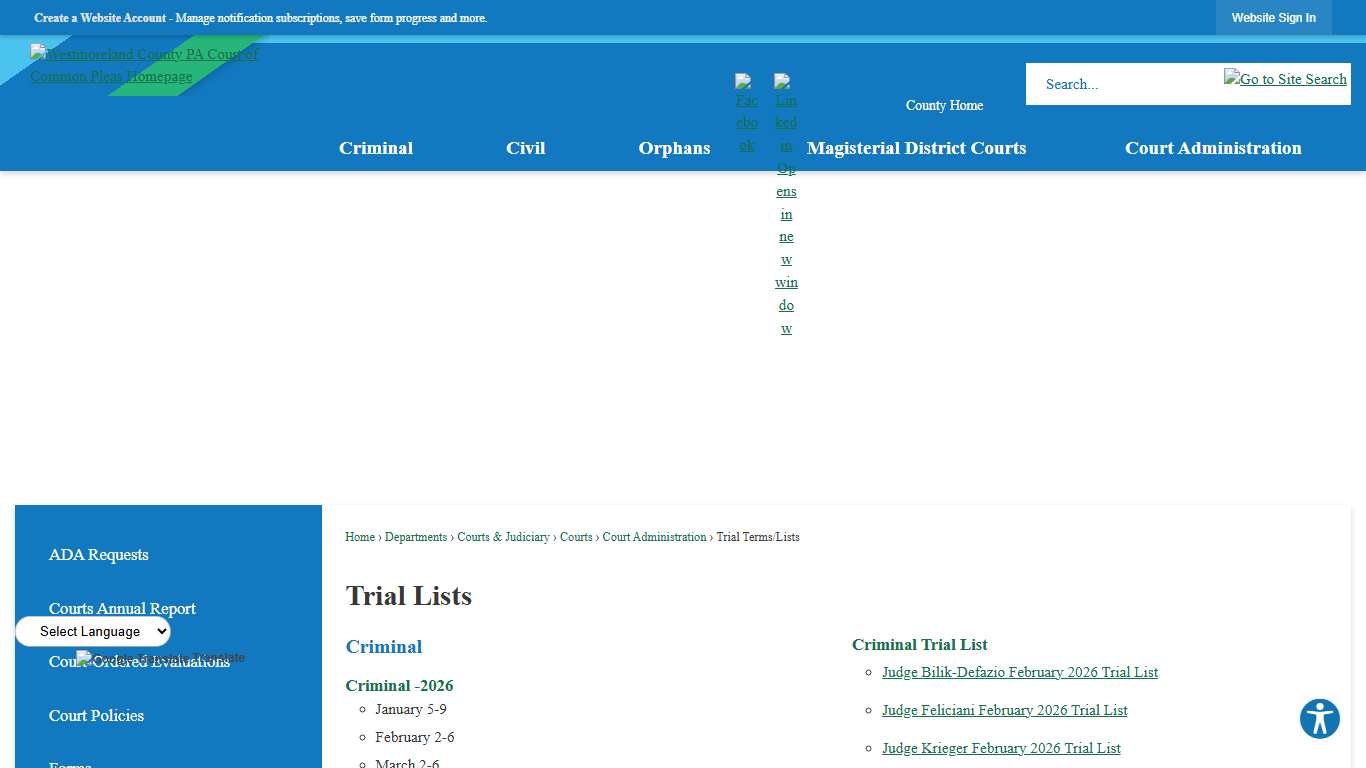
Task: Select Website Sign In
Action: click(x=1273, y=17)
